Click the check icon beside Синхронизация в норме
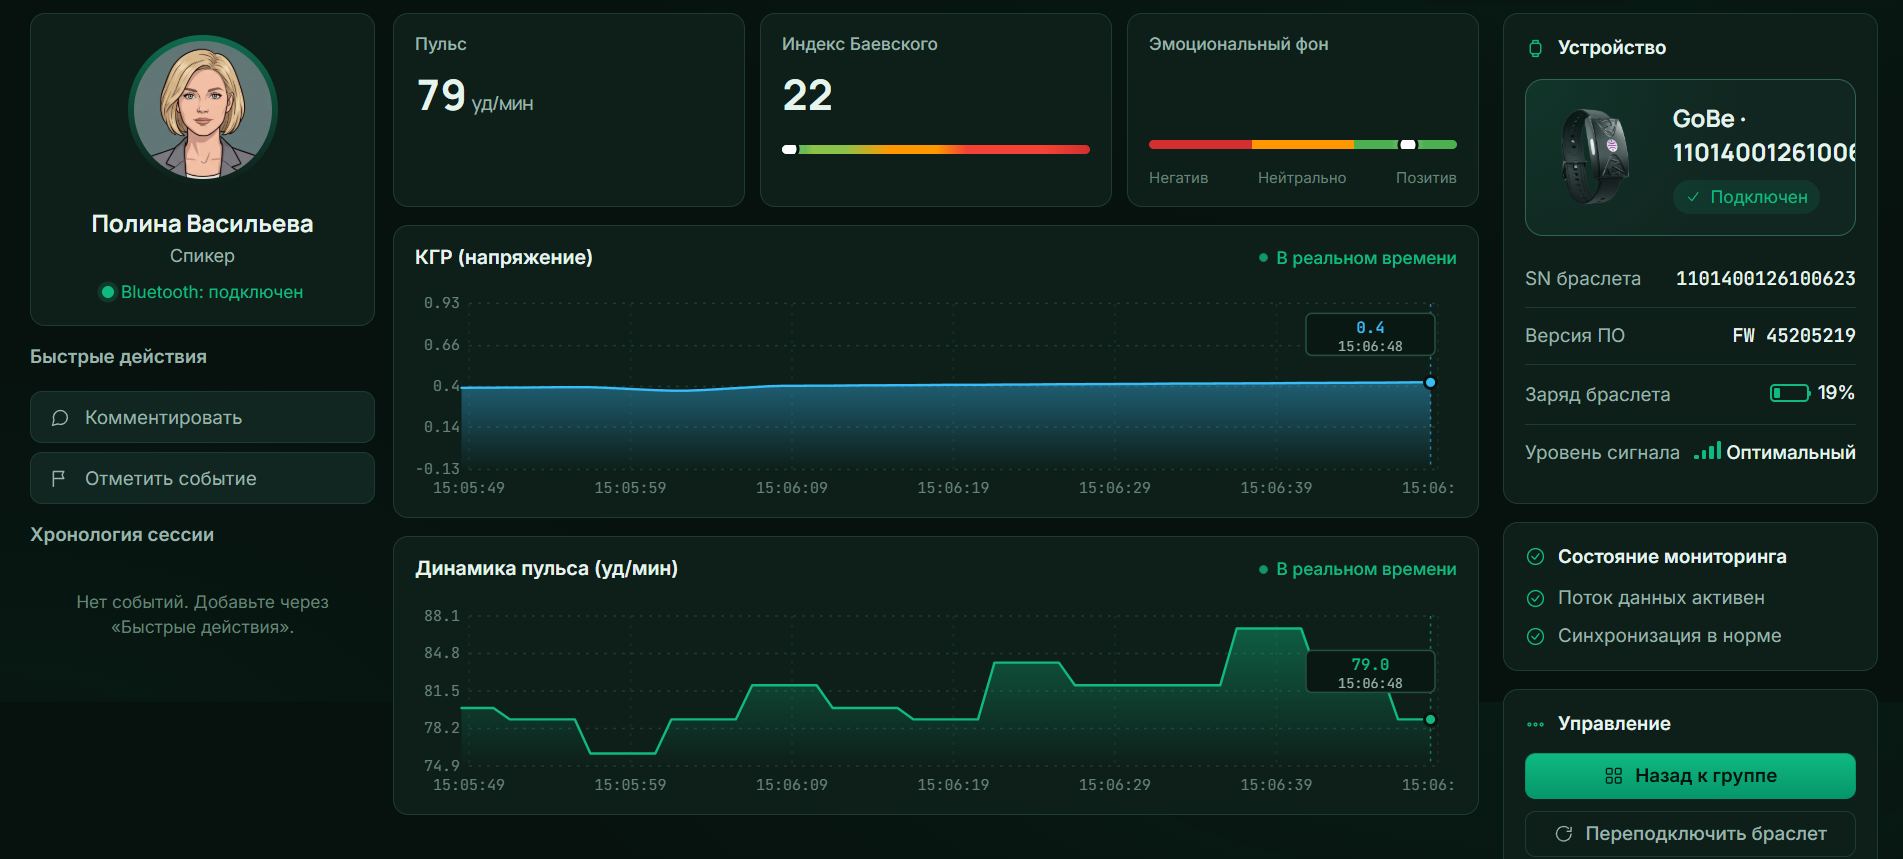The height and width of the screenshot is (859, 1903). pyautogui.click(x=1536, y=636)
